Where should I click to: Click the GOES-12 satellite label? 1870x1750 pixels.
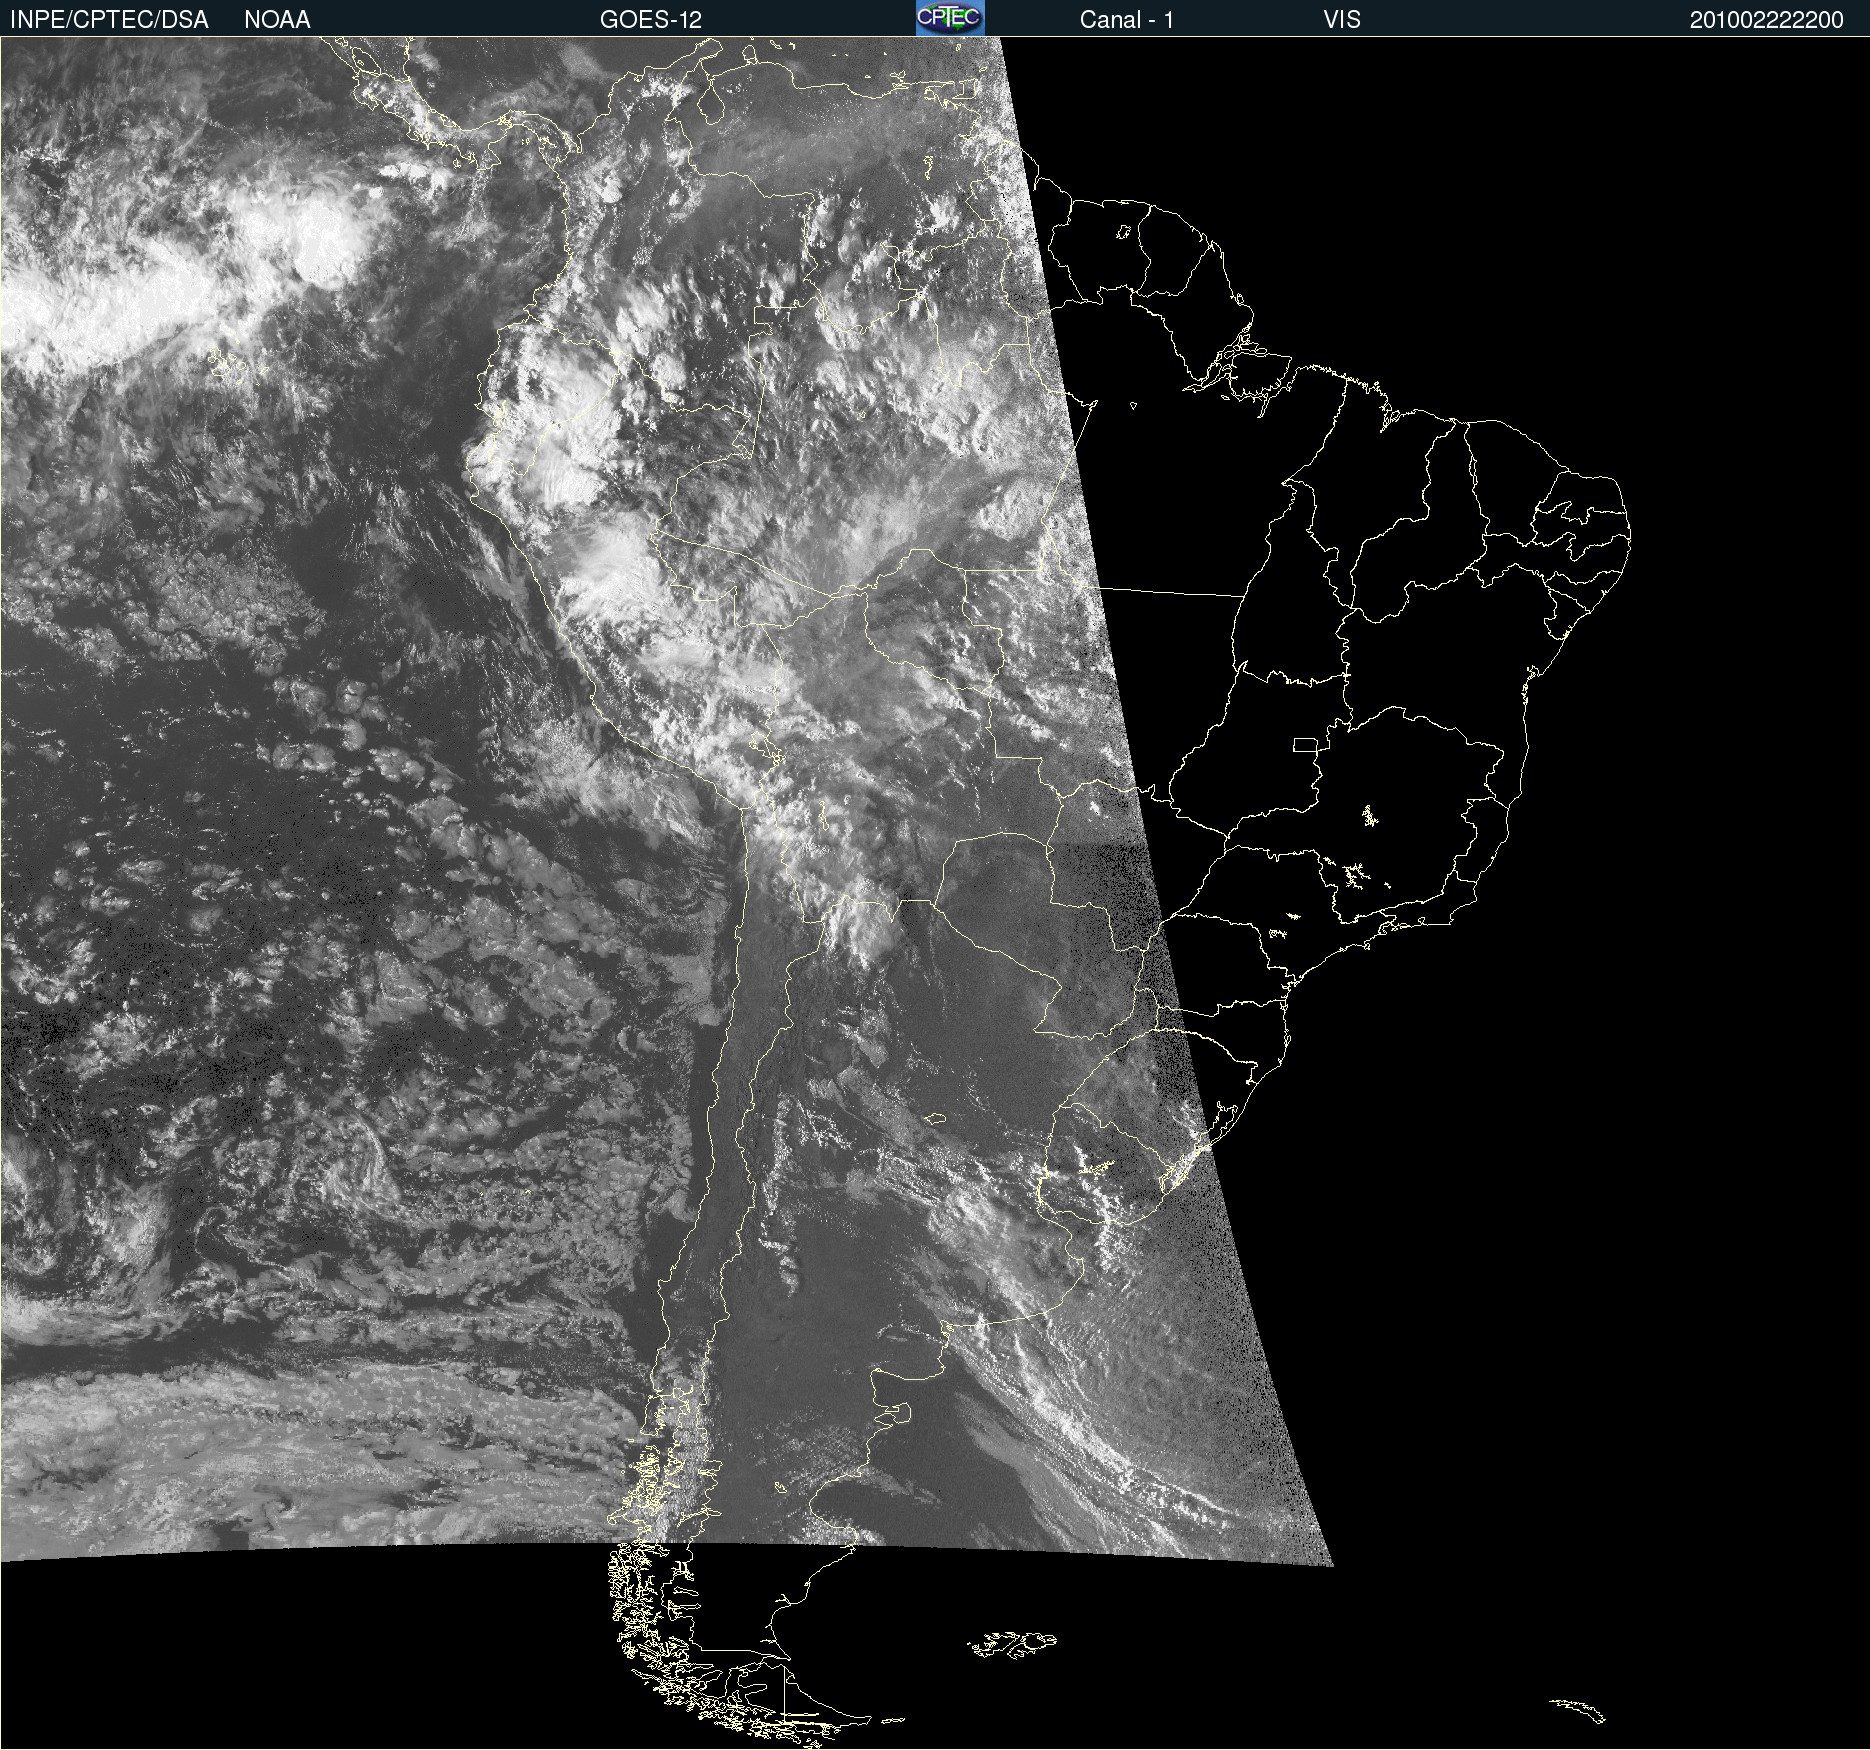pos(651,20)
